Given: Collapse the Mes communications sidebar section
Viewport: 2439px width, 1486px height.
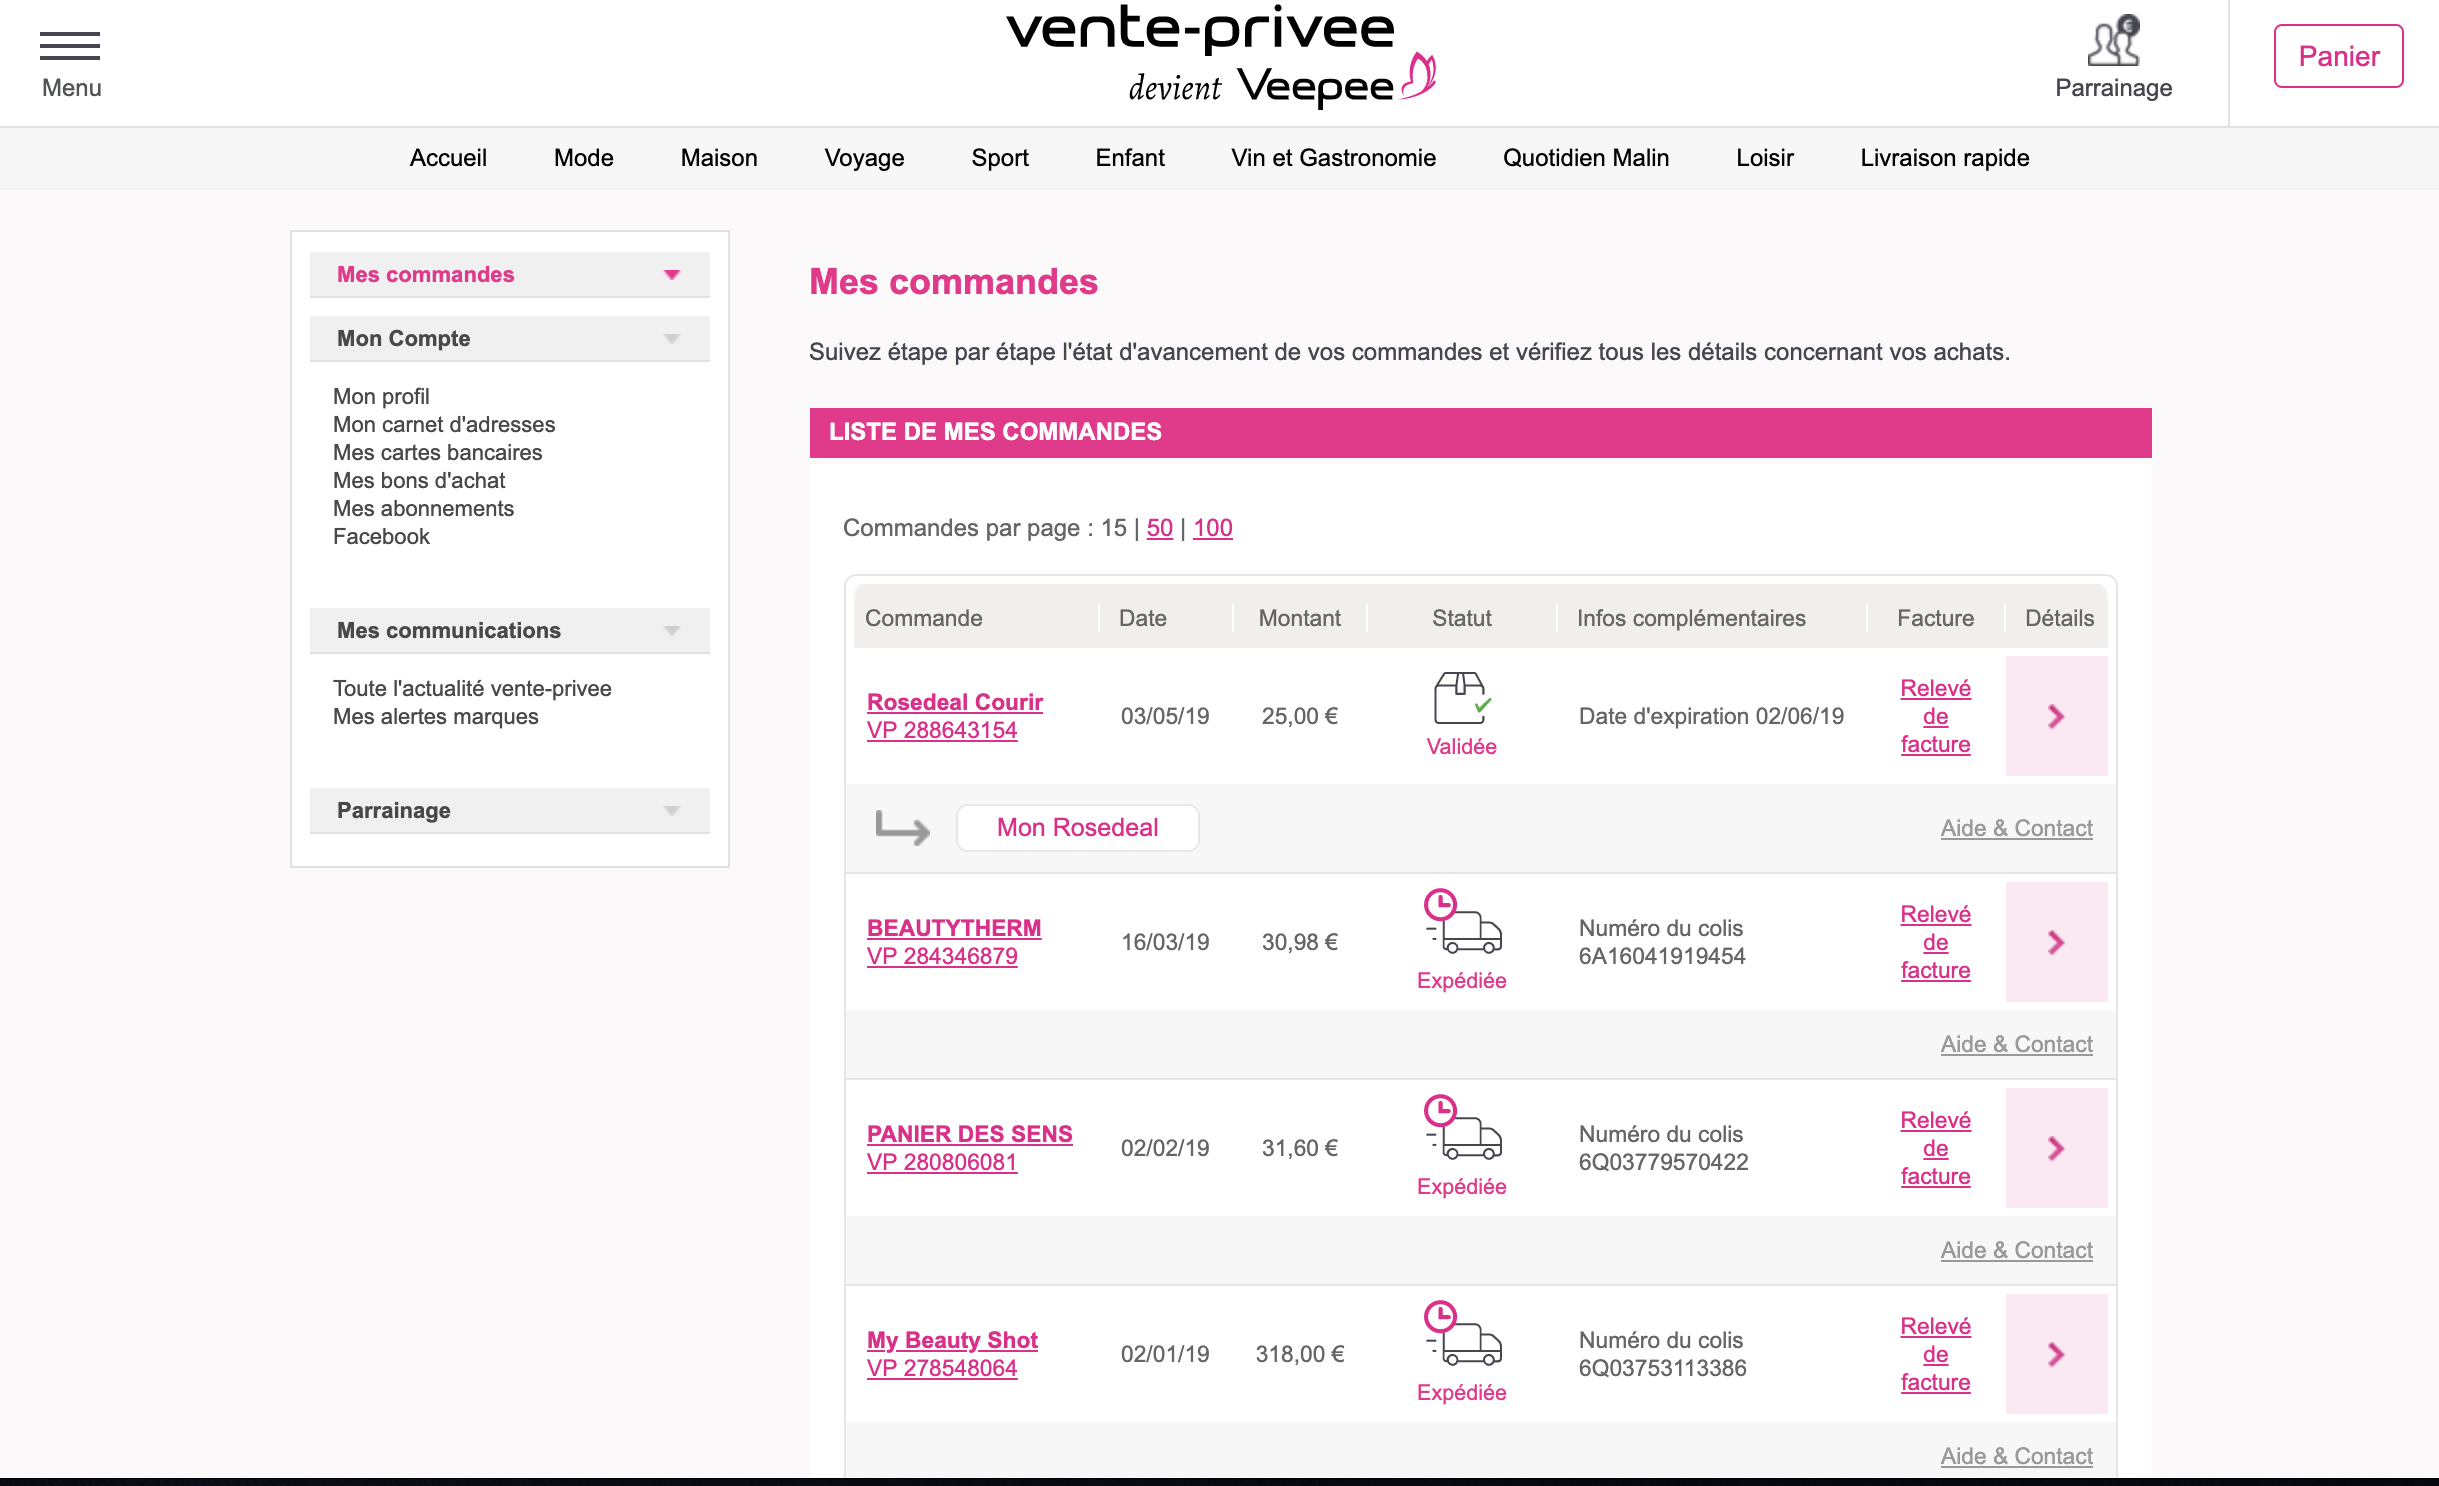Looking at the screenshot, I should (x=510, y=630).
